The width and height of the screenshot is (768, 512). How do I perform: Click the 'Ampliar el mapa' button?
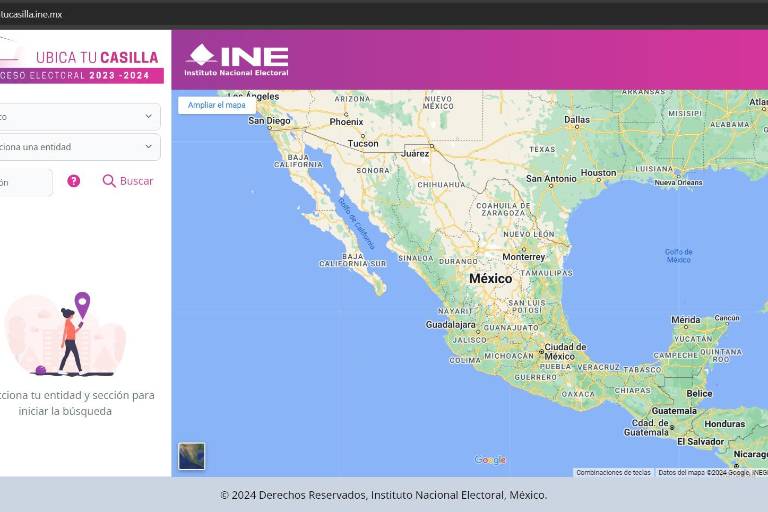tap(217, 105)
